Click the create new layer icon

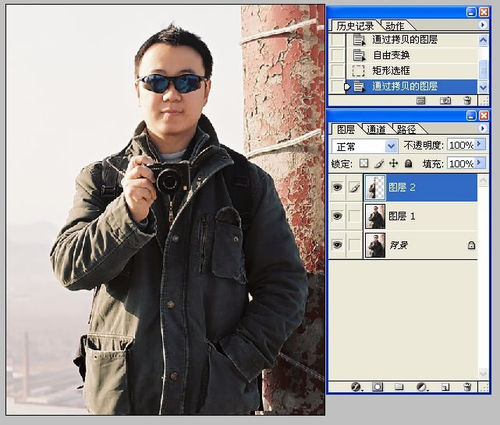pos(445,387)
